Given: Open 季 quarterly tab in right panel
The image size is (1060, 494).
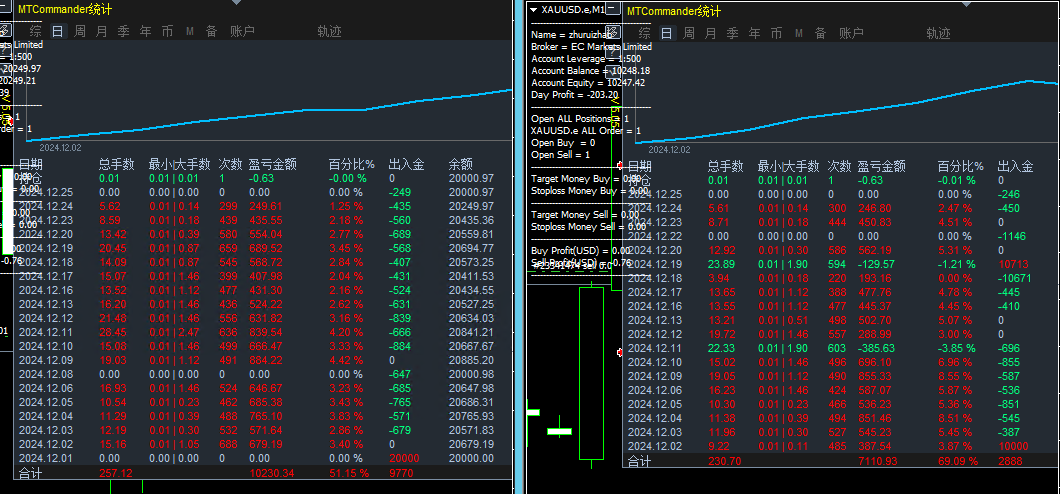Looking at the screenshot, I should click(732, 33).
